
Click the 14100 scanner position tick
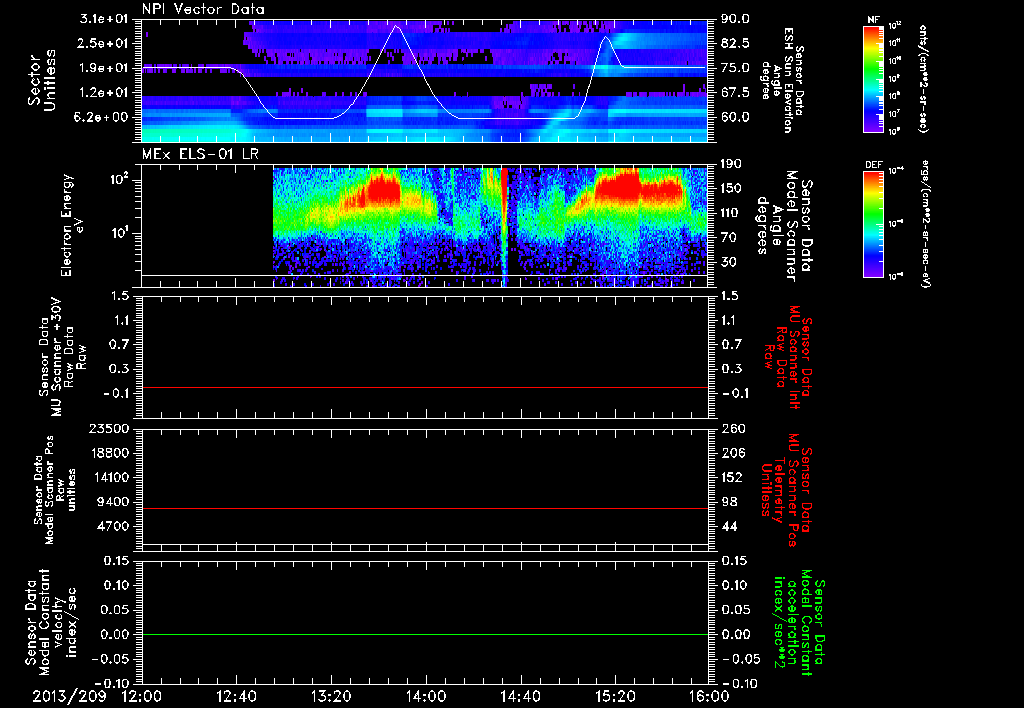click(x=111, y=477)
